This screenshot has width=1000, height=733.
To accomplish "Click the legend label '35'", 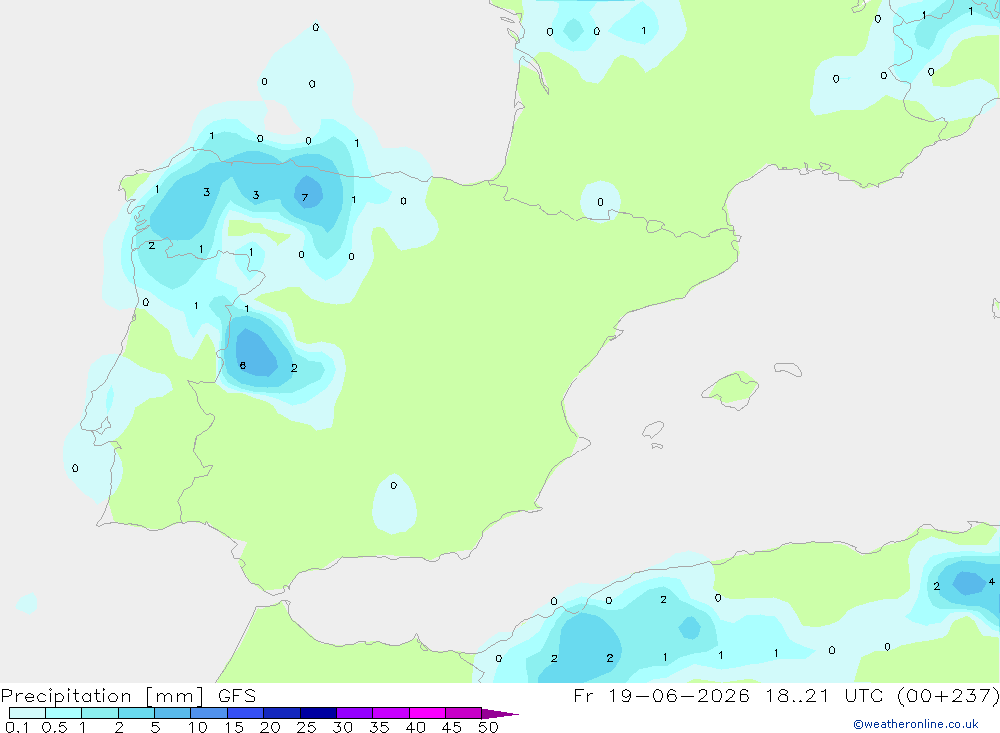I will (379, 727).
